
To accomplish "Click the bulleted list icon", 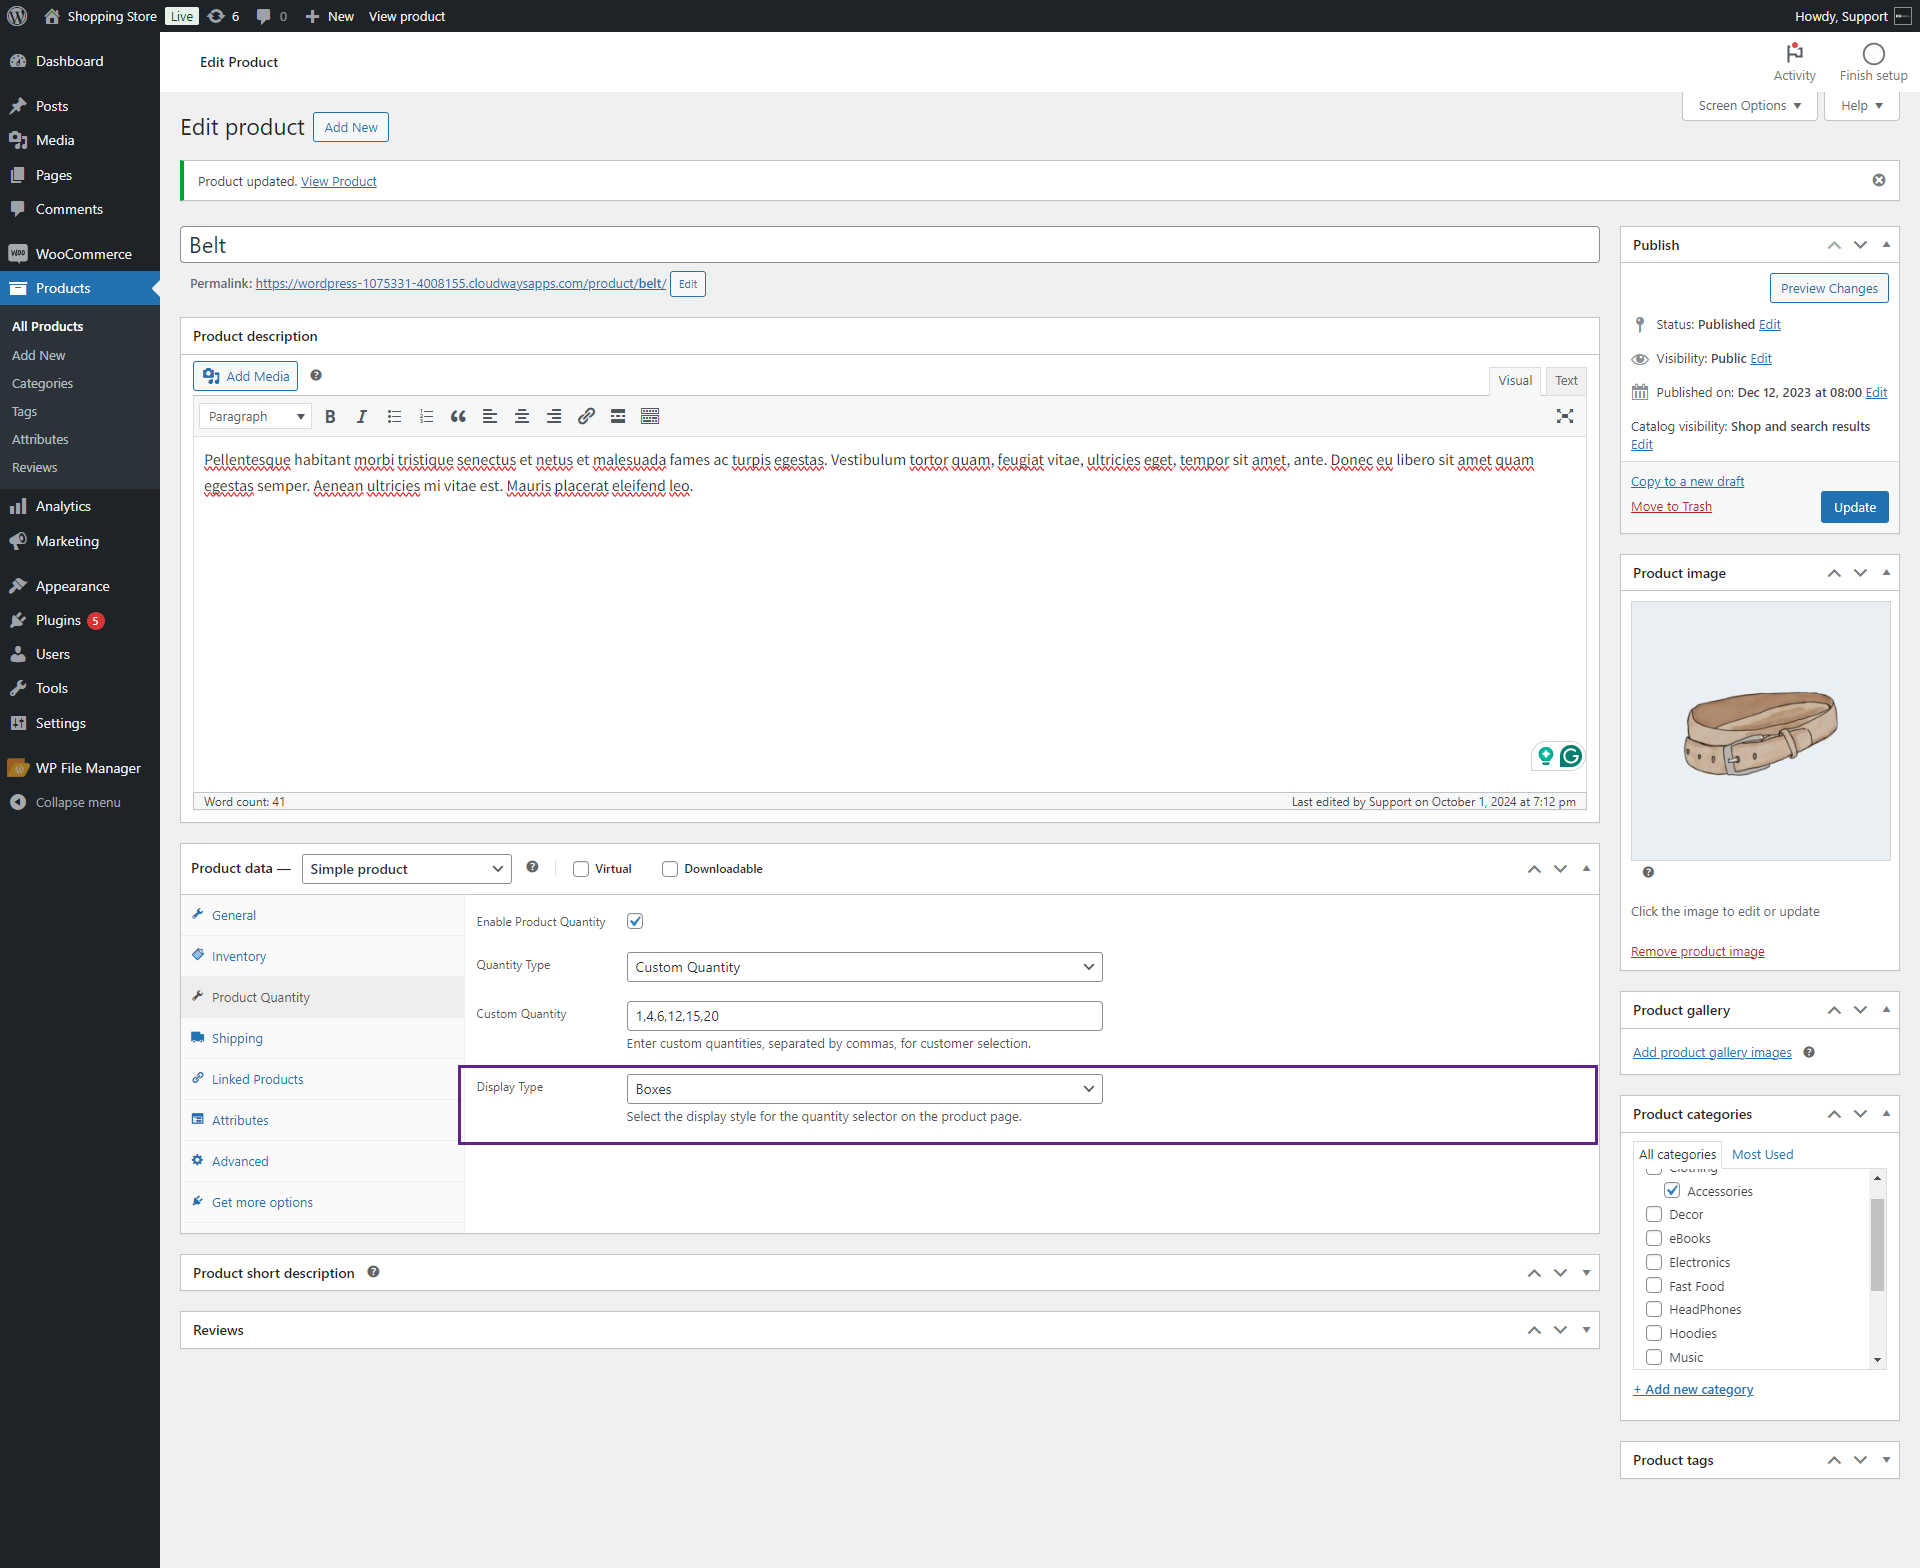I will [394, 417].
